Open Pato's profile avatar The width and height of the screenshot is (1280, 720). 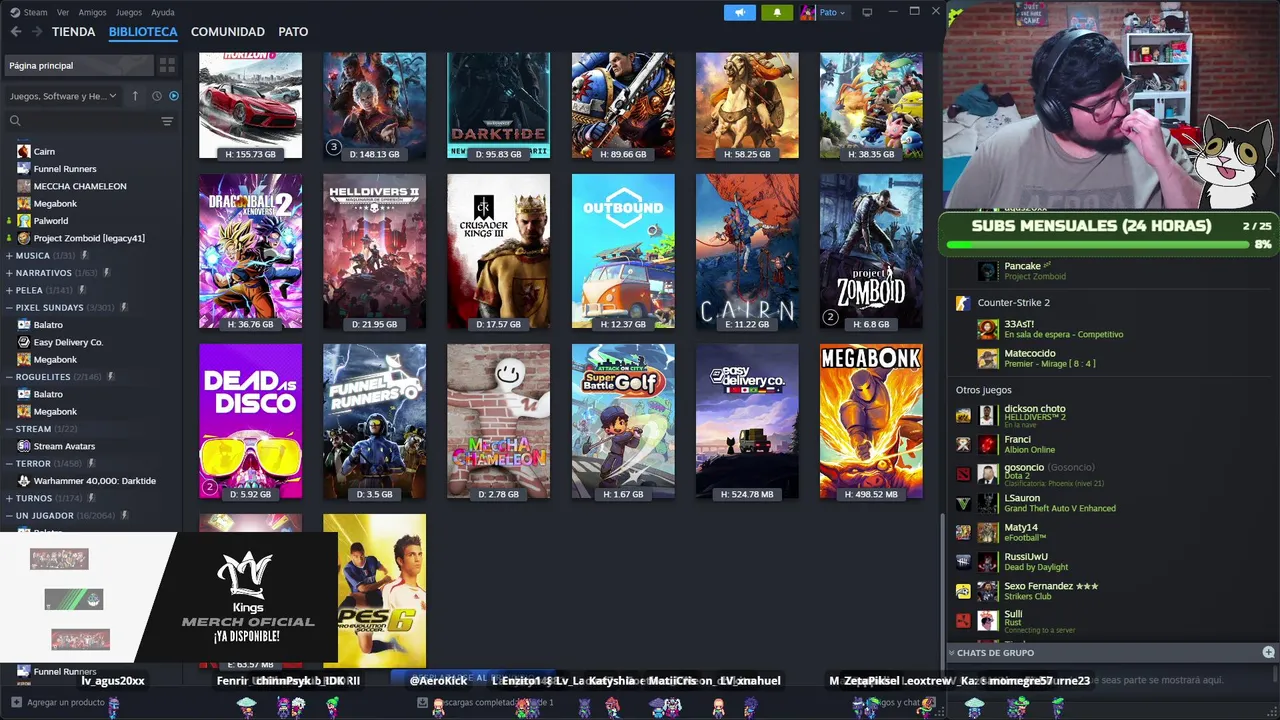pos(808,12)
